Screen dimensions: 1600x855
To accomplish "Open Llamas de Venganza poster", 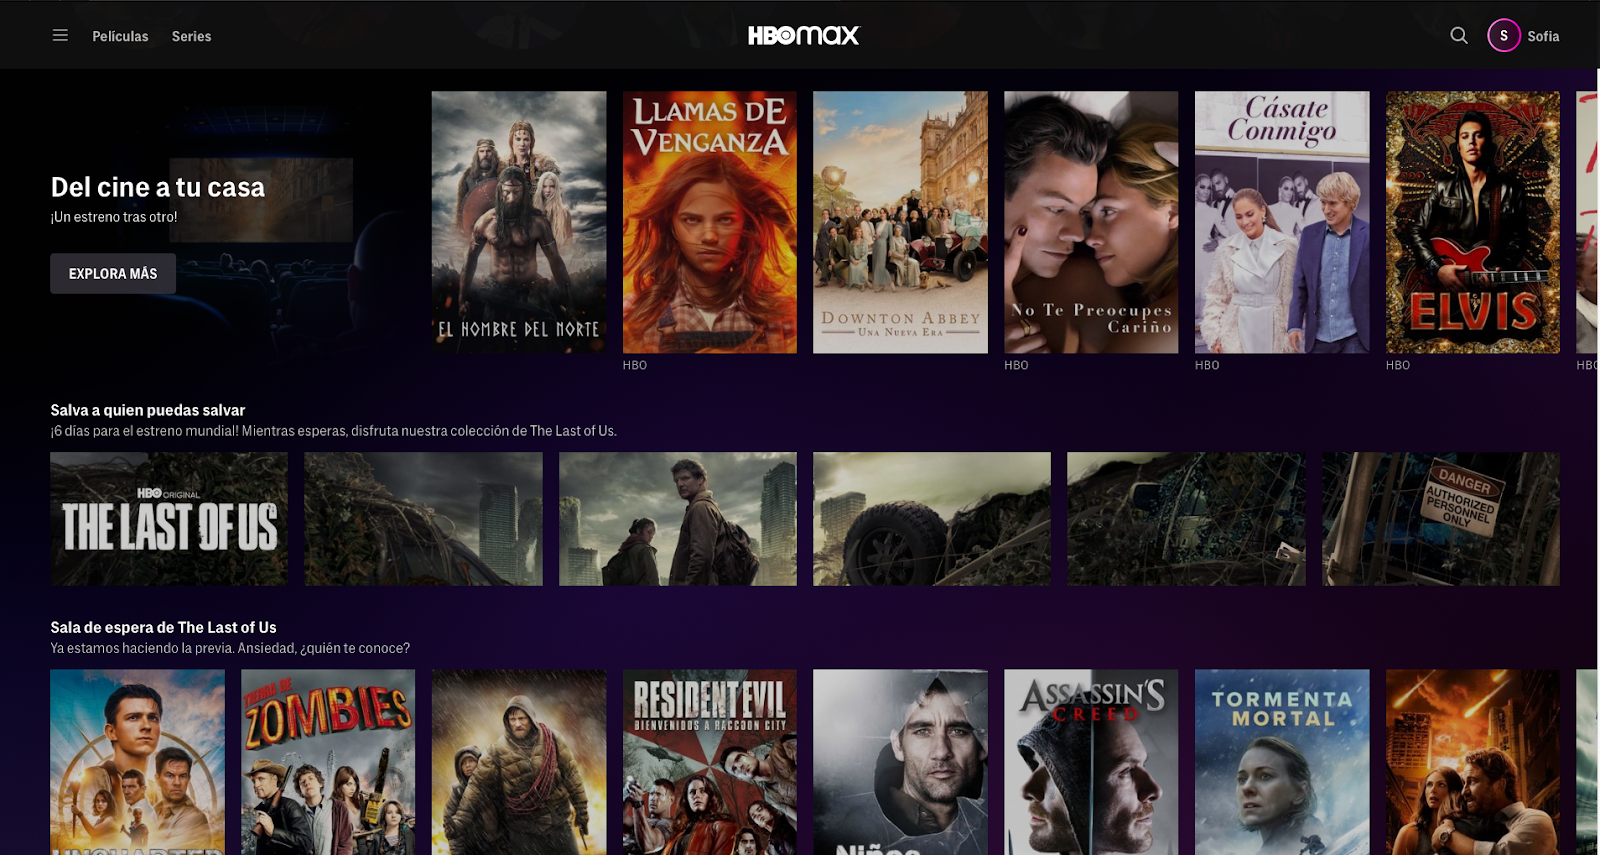I will (710, 222).
